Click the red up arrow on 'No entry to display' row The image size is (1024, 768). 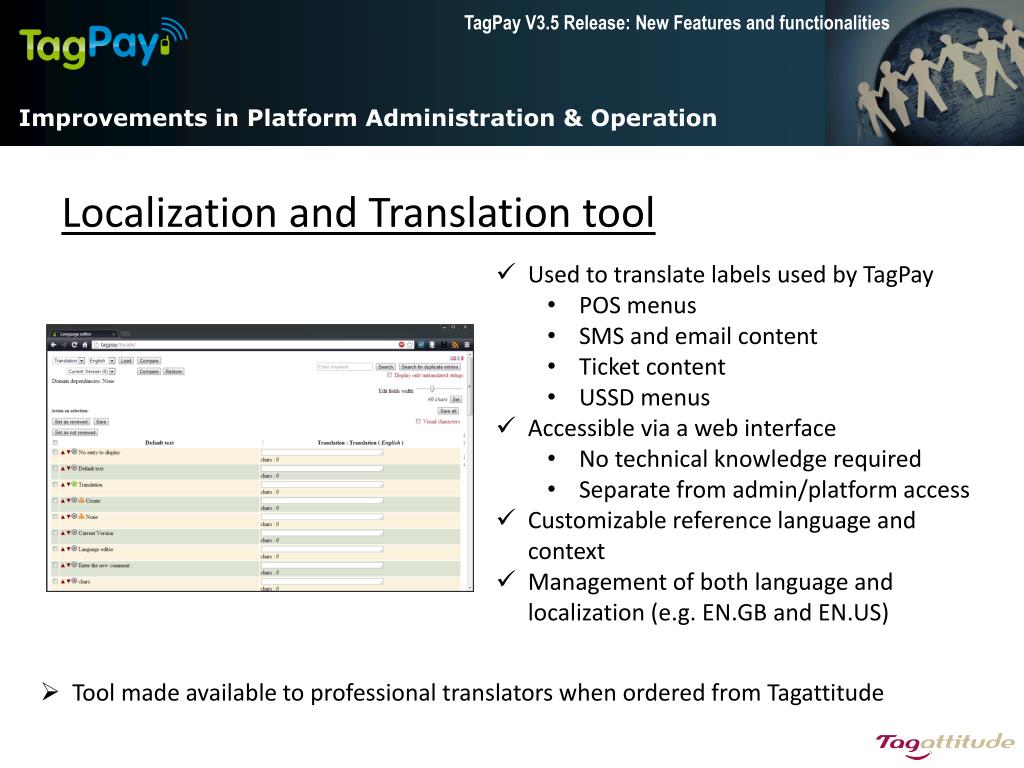click(x=63, y=453)
